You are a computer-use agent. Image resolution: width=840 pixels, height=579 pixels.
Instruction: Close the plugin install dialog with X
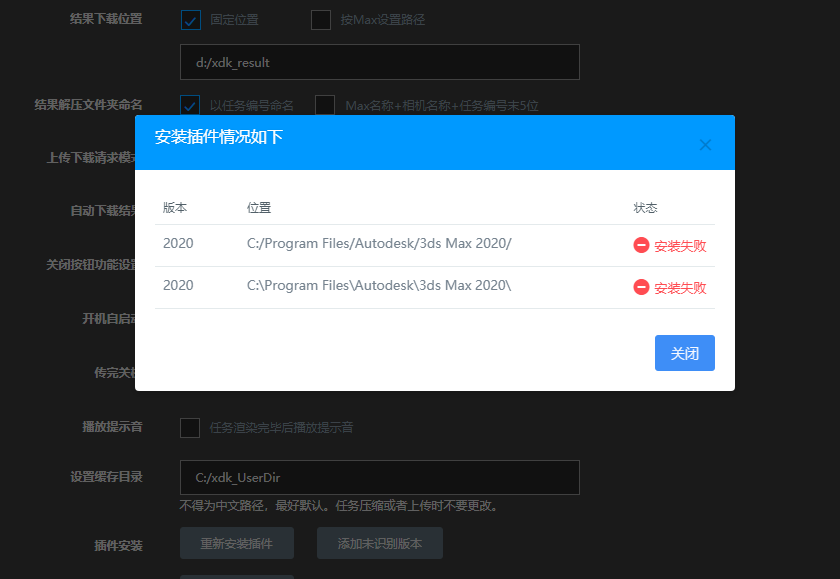tap(705, 145)
